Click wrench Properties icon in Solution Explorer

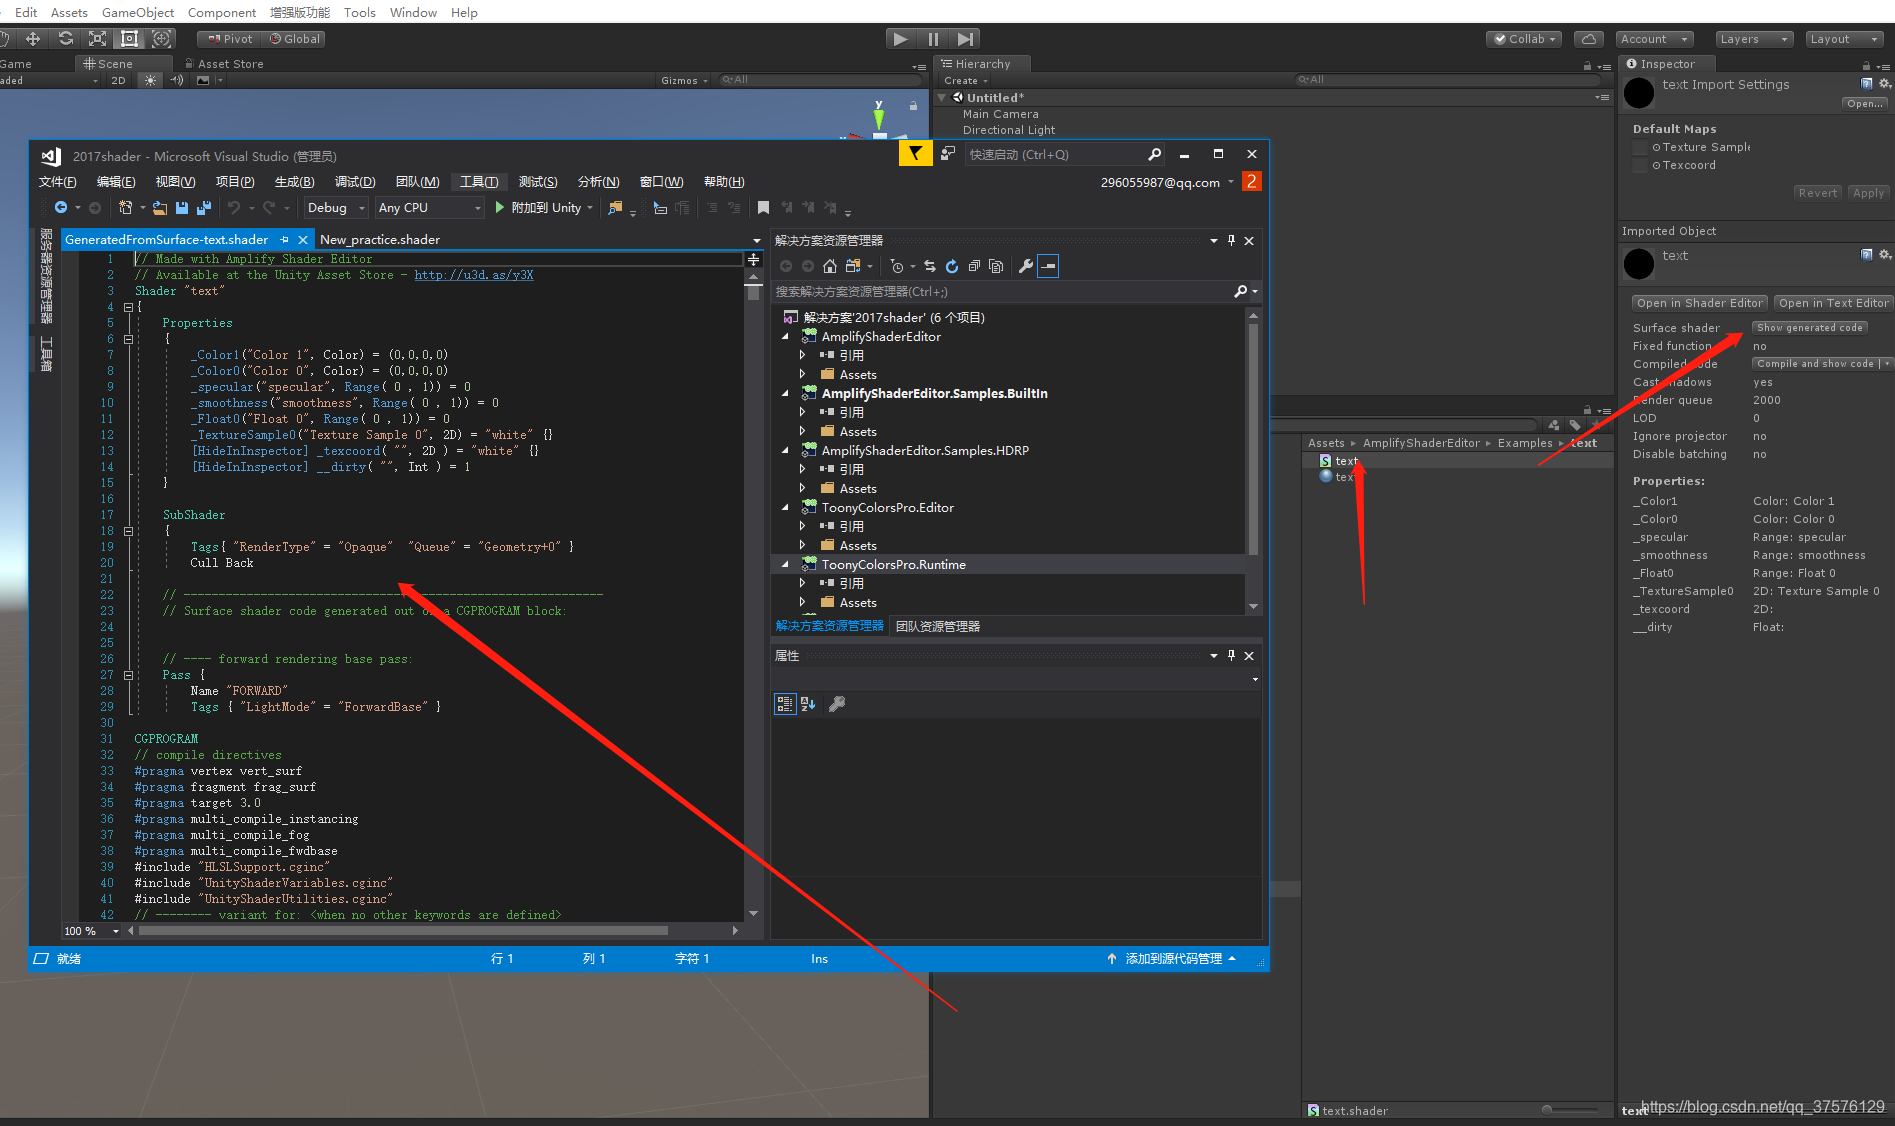click(x=1026, y=266)
